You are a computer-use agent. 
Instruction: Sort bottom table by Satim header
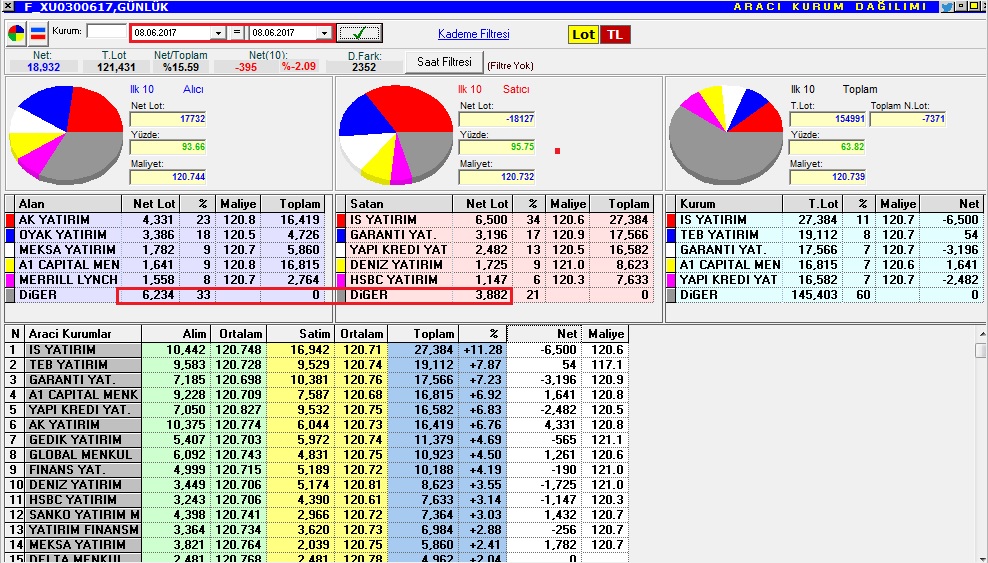click(301, 334)
